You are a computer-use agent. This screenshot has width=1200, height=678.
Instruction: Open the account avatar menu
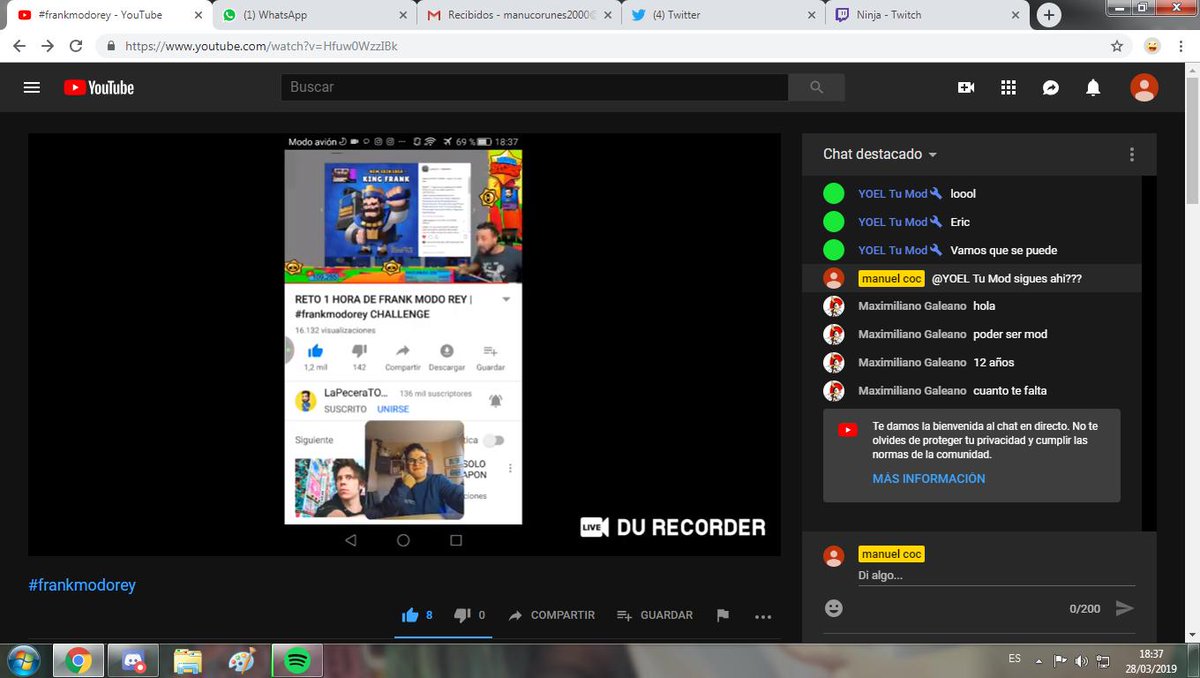(1144, 87)
